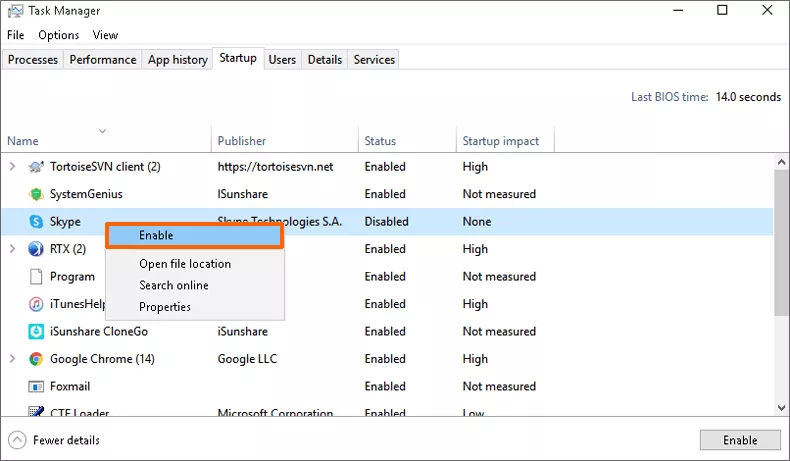
Task: Switch to the App history tab
Action: pyautogui.click(x=178, y=59)
